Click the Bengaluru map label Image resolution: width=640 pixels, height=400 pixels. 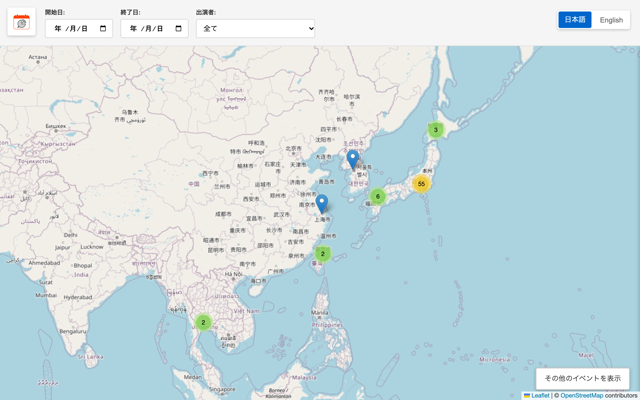pos(73,331)
